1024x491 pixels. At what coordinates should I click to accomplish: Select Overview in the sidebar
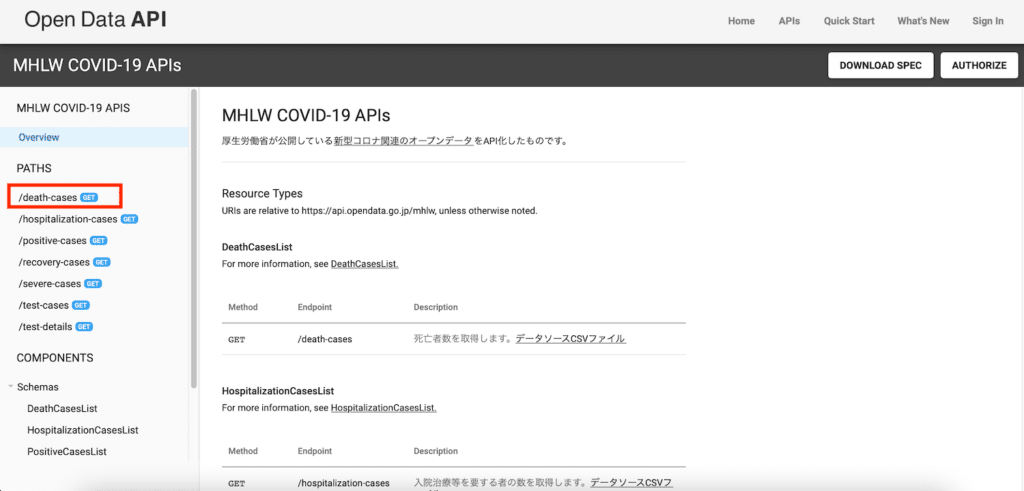point(94,137)
